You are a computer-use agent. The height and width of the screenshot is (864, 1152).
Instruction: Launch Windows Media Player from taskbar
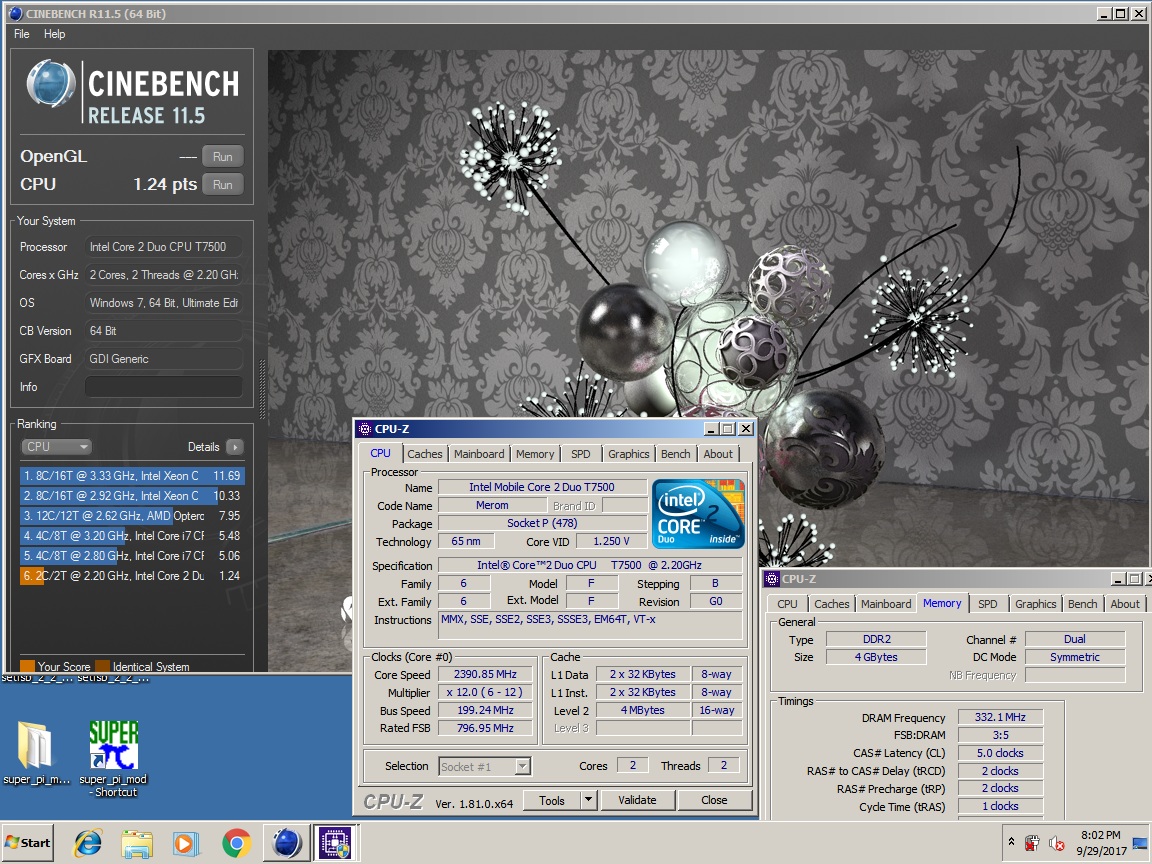point(186,843)
